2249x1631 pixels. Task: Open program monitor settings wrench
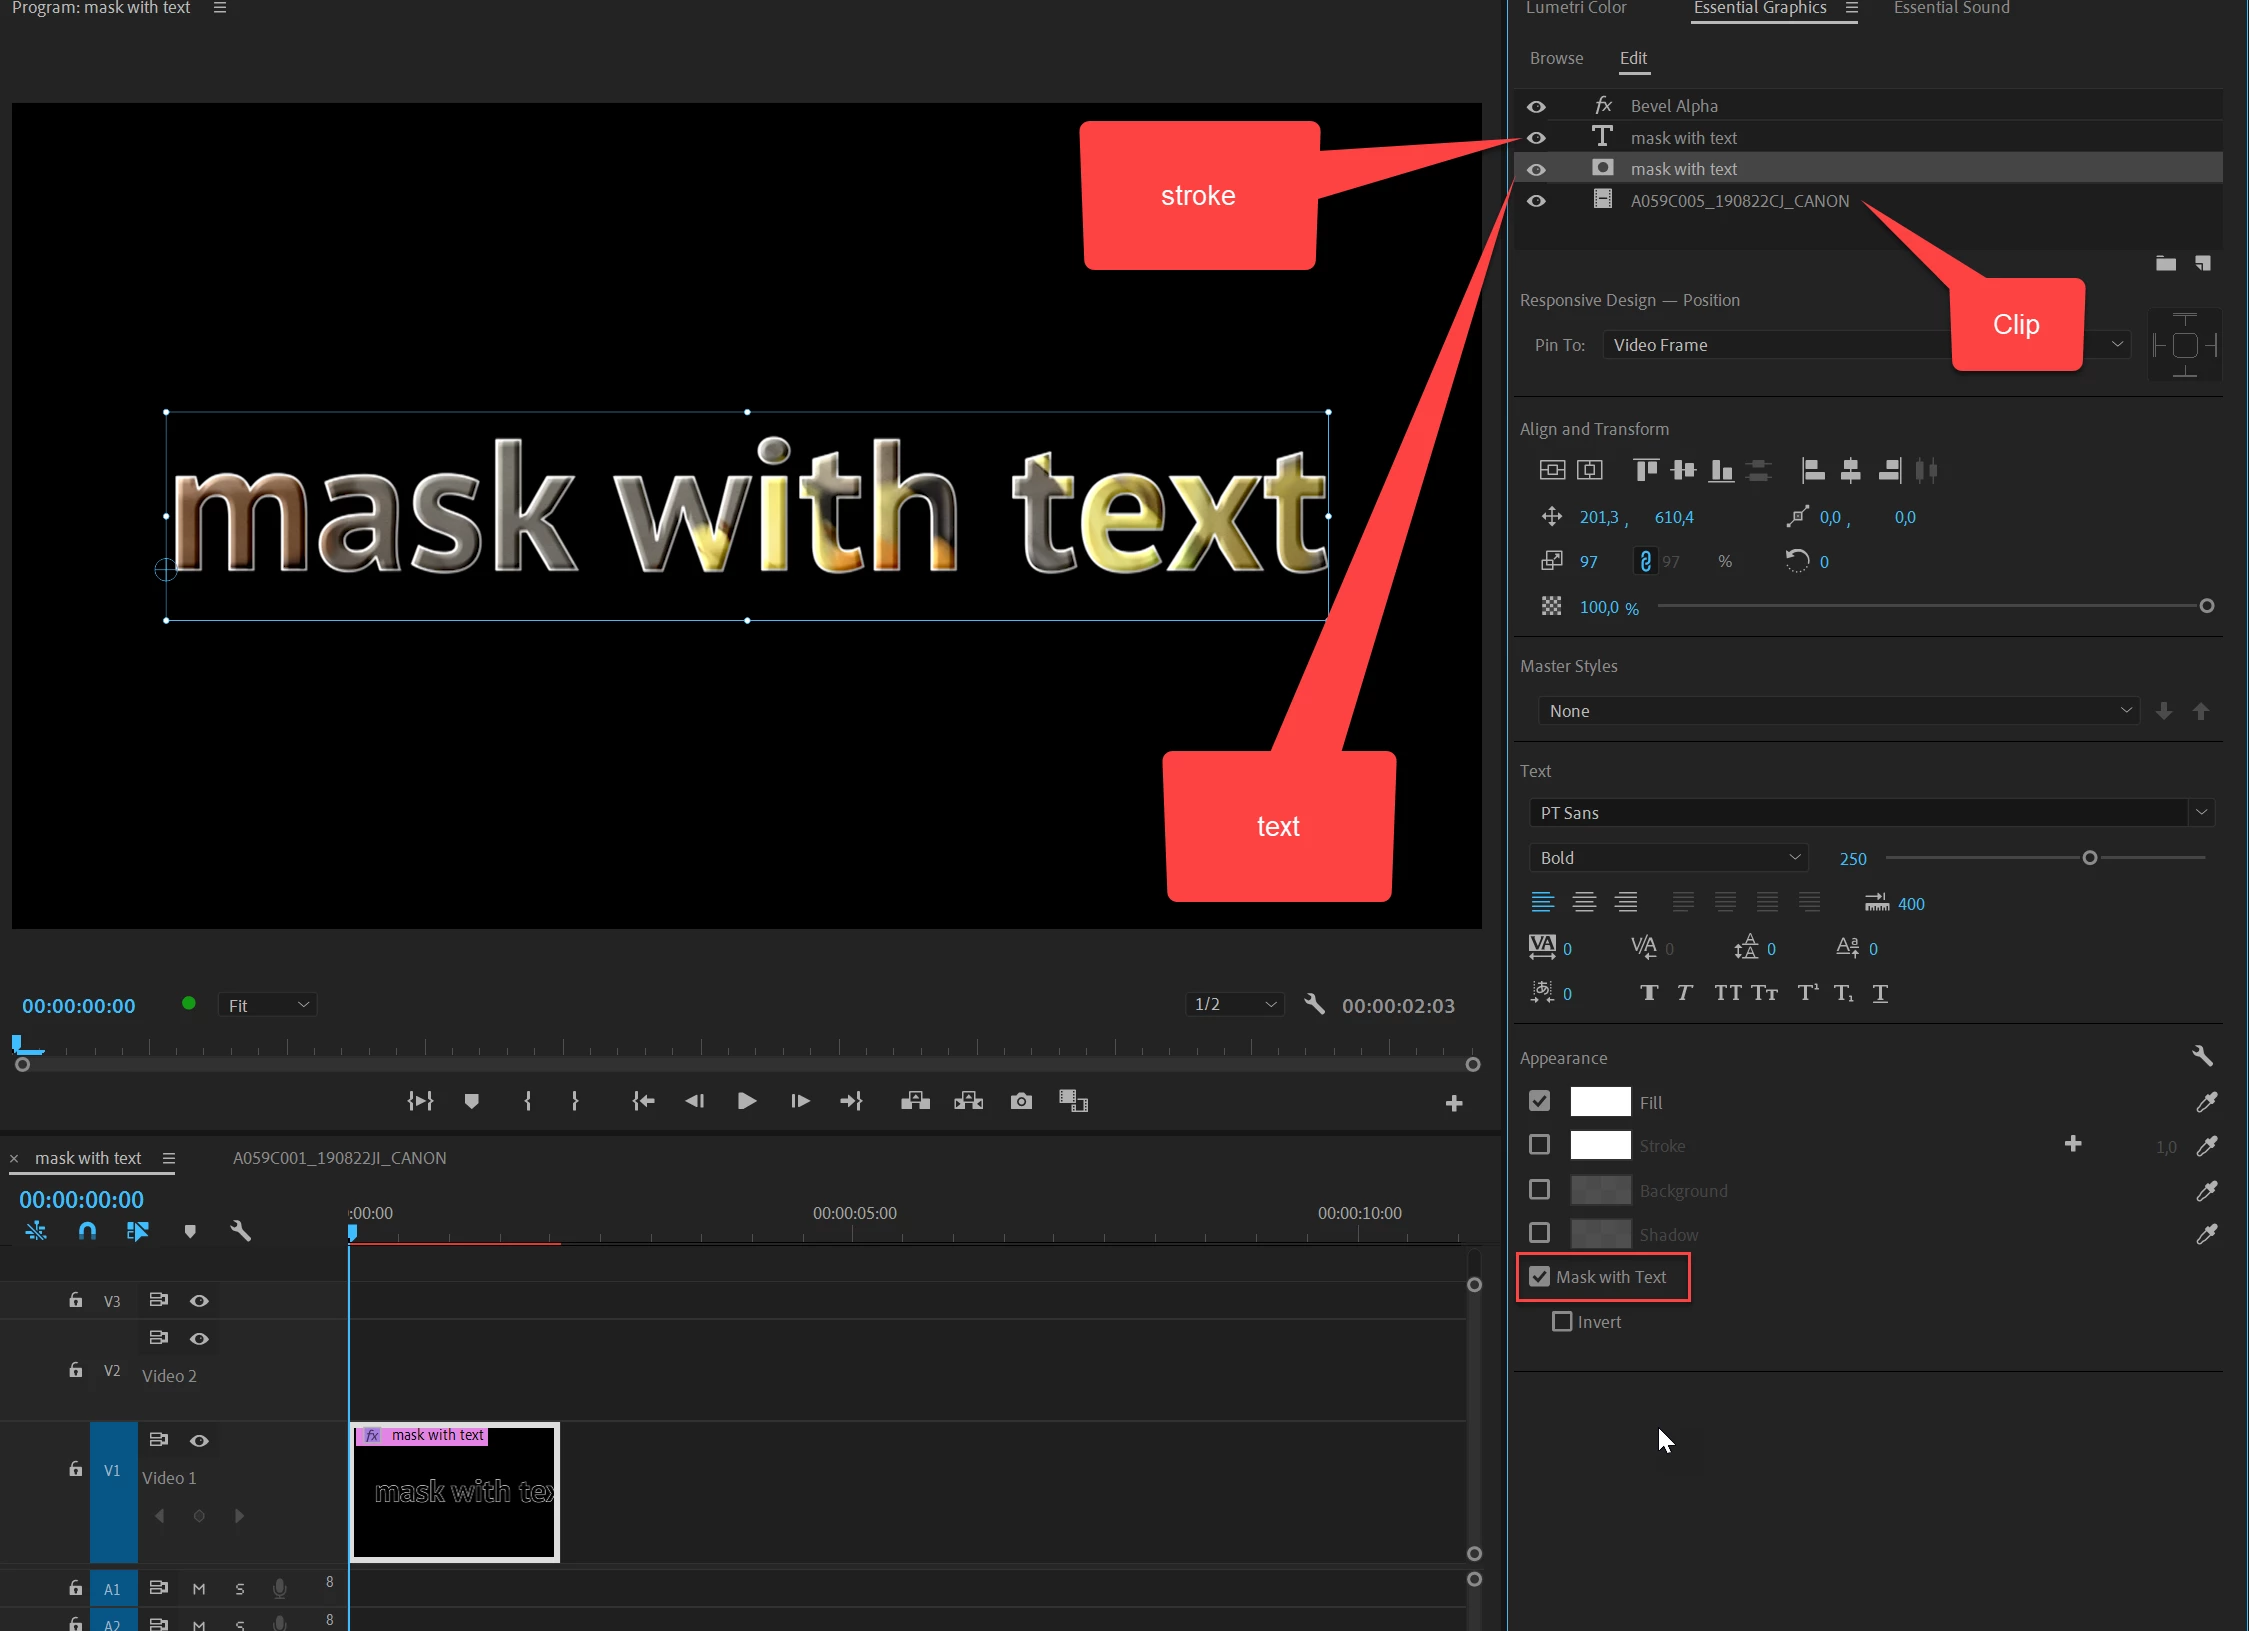(1315, 1004)
